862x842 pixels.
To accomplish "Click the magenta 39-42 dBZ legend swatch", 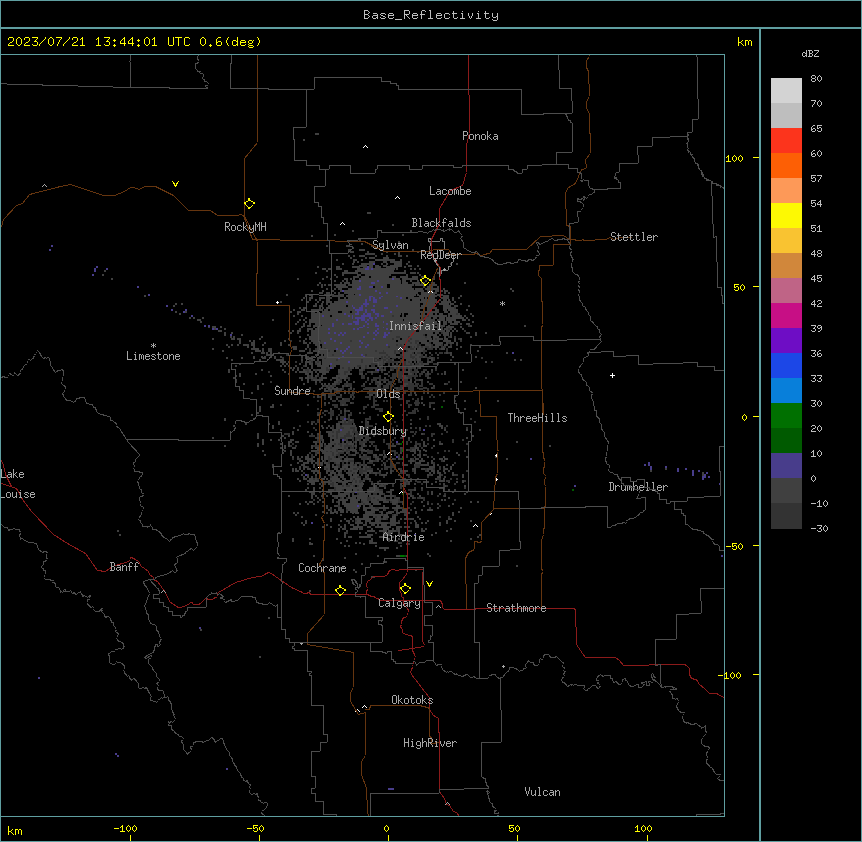I will click(786, 315).
